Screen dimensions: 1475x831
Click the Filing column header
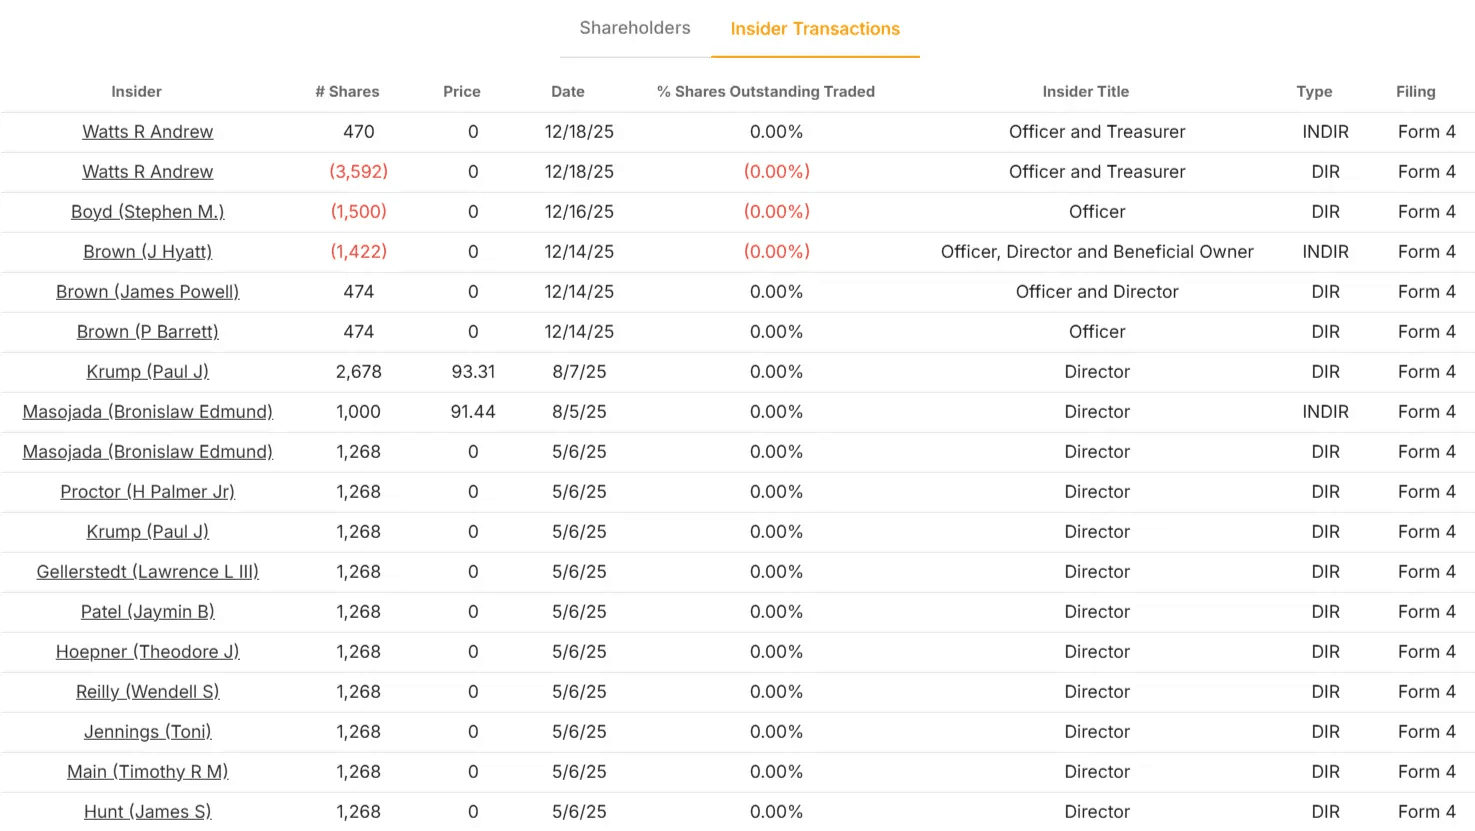click(x=1416, y=91)
